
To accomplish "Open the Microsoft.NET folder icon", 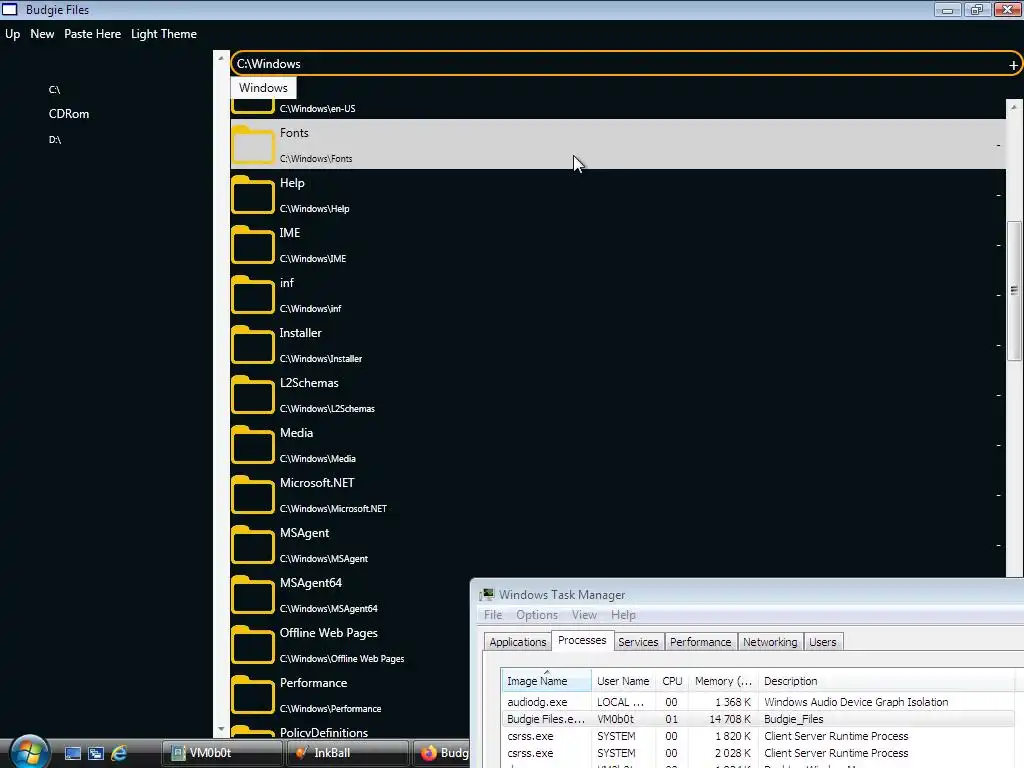I will 253,494.
